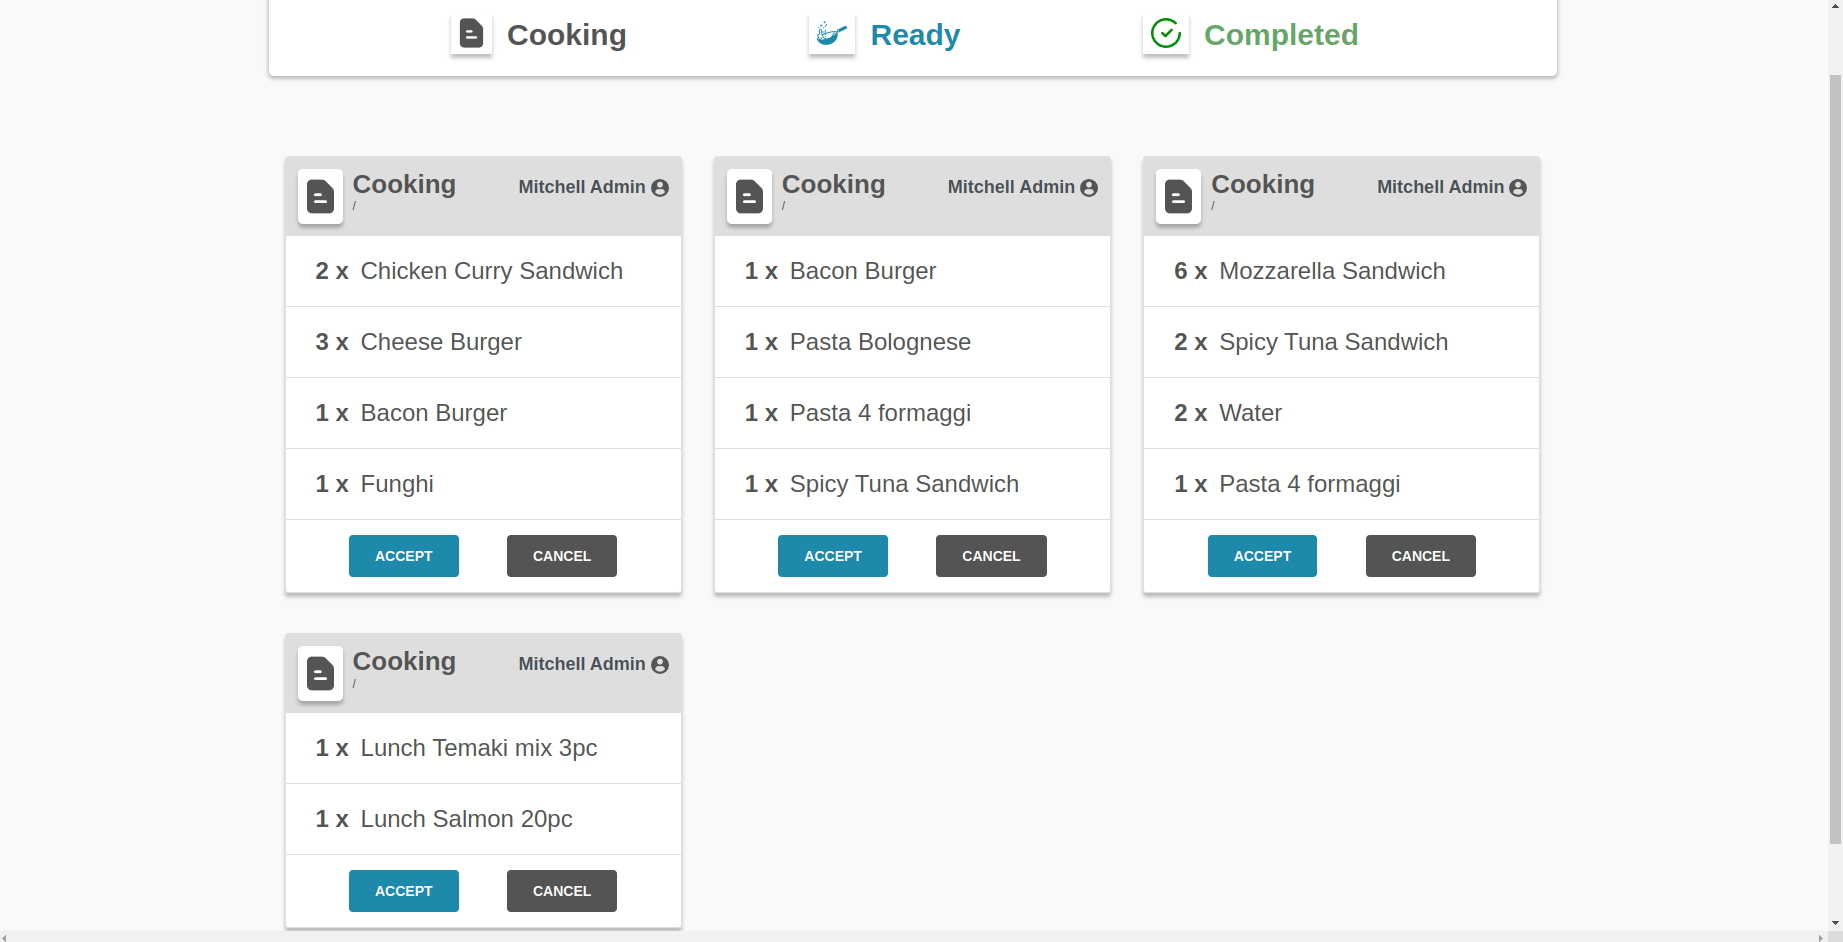Click user avatar icon on Mozzarella Sandwich order
The width and height of the screenshot is (1843, 942).
(1518, 188)
